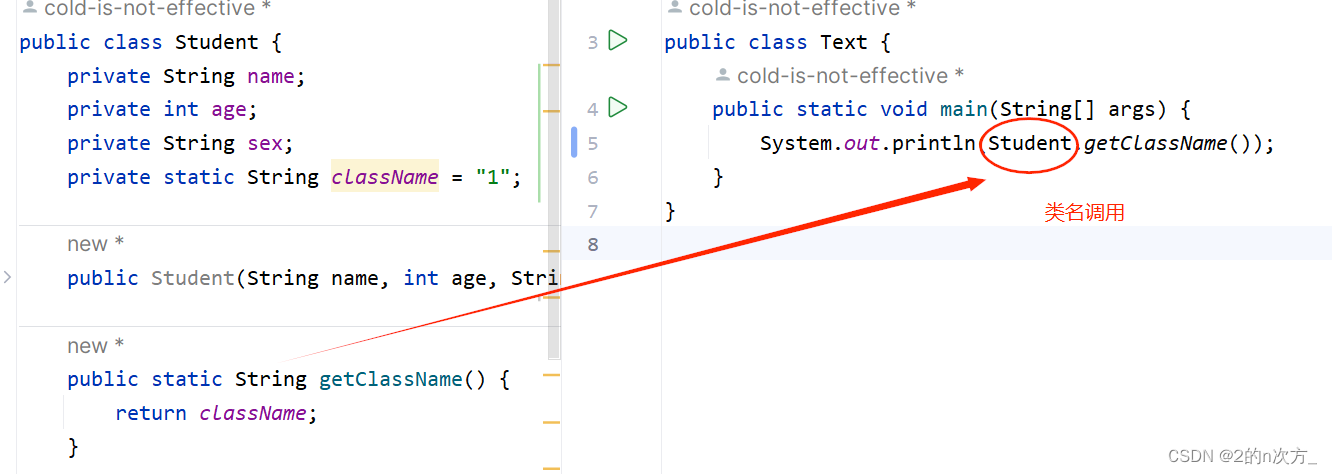Open author hint above class Text
This screenshot has width=1332, height=474.
tap(790, 9)
